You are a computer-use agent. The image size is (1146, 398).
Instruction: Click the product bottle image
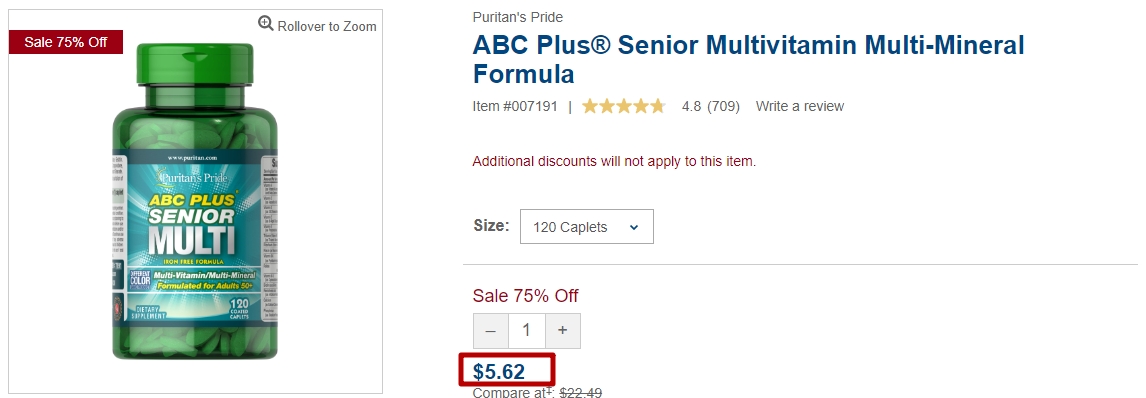195,201
